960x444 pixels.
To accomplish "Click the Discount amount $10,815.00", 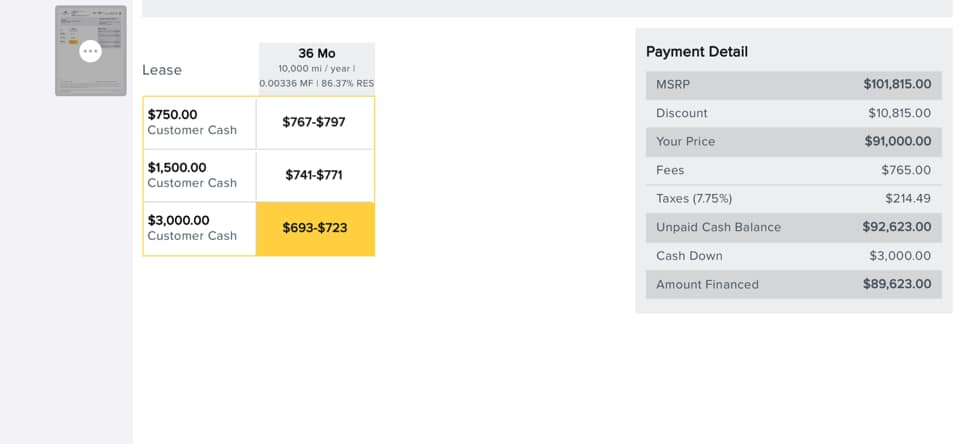I will (899, 113).
